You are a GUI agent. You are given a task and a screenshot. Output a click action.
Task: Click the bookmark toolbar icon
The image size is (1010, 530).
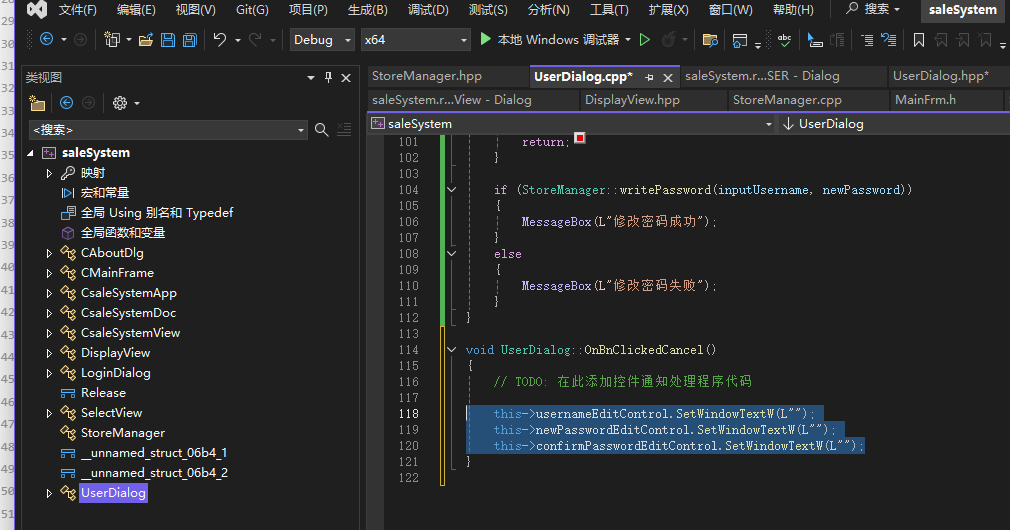[918, 40]
